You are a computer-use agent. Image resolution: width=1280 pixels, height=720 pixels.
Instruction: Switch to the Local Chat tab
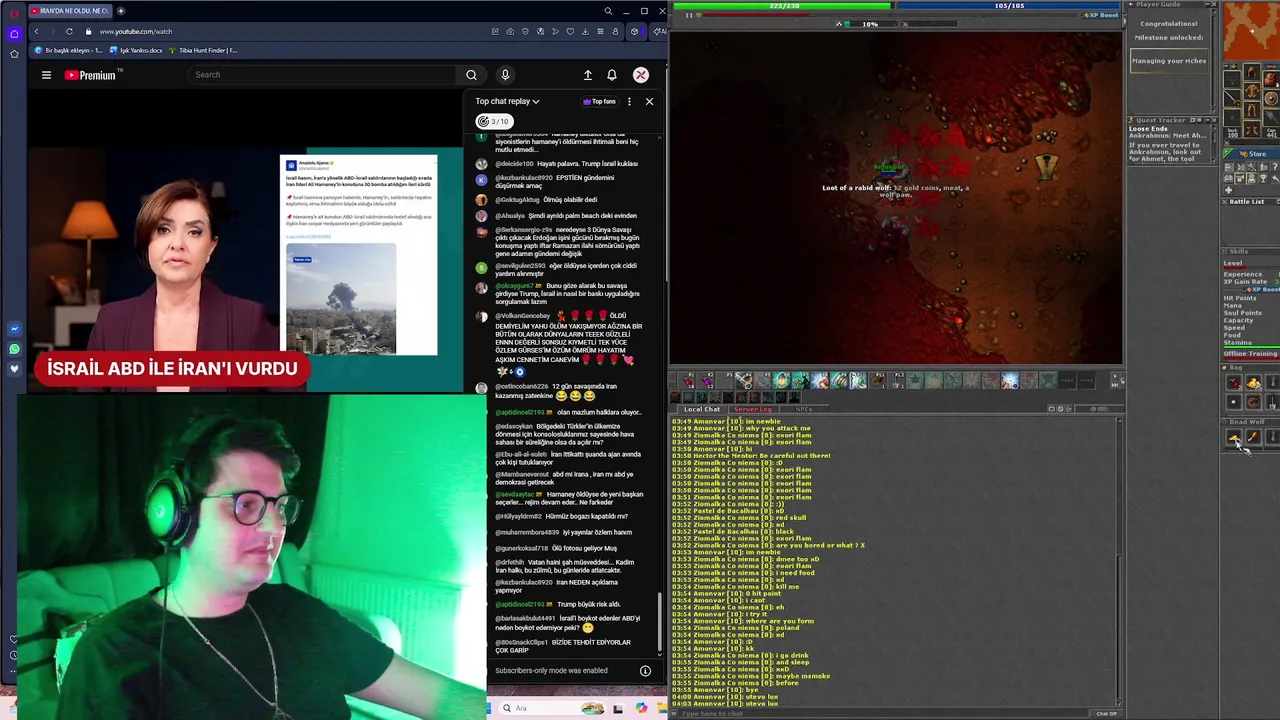point(701,409)
